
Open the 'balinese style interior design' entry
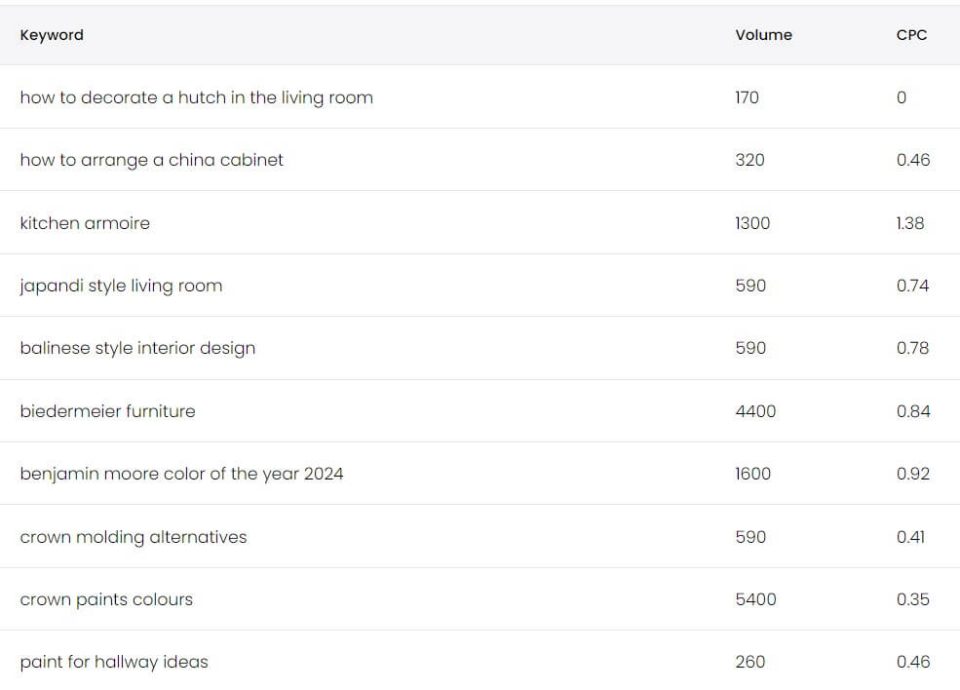pyautogui.click(x=139, y=347)
